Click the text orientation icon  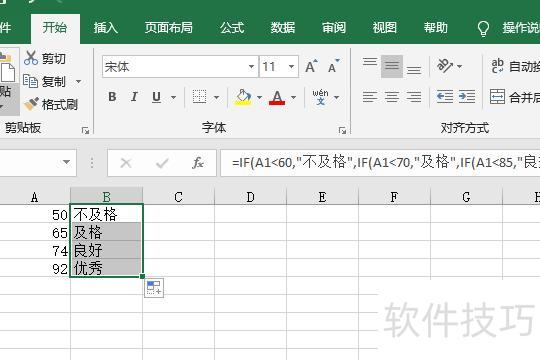445,65
